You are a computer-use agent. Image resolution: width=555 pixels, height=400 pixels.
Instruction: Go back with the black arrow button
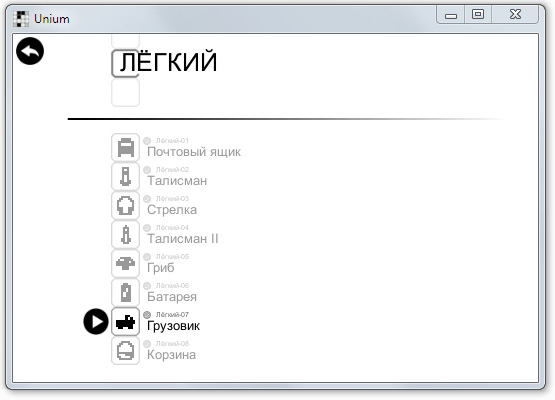(x=30, y=51)
